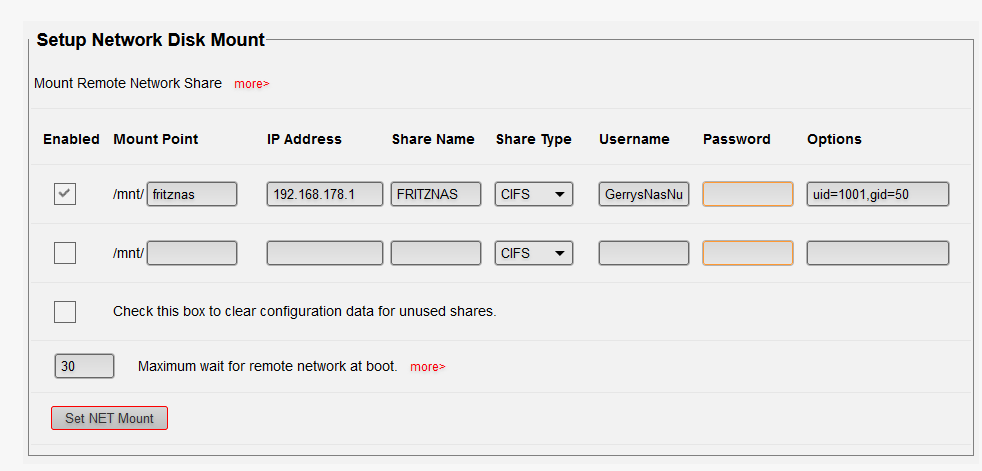Check the clear unused shares configuration box
Screen dimensions: 982x471
click(x=65, y=311)
